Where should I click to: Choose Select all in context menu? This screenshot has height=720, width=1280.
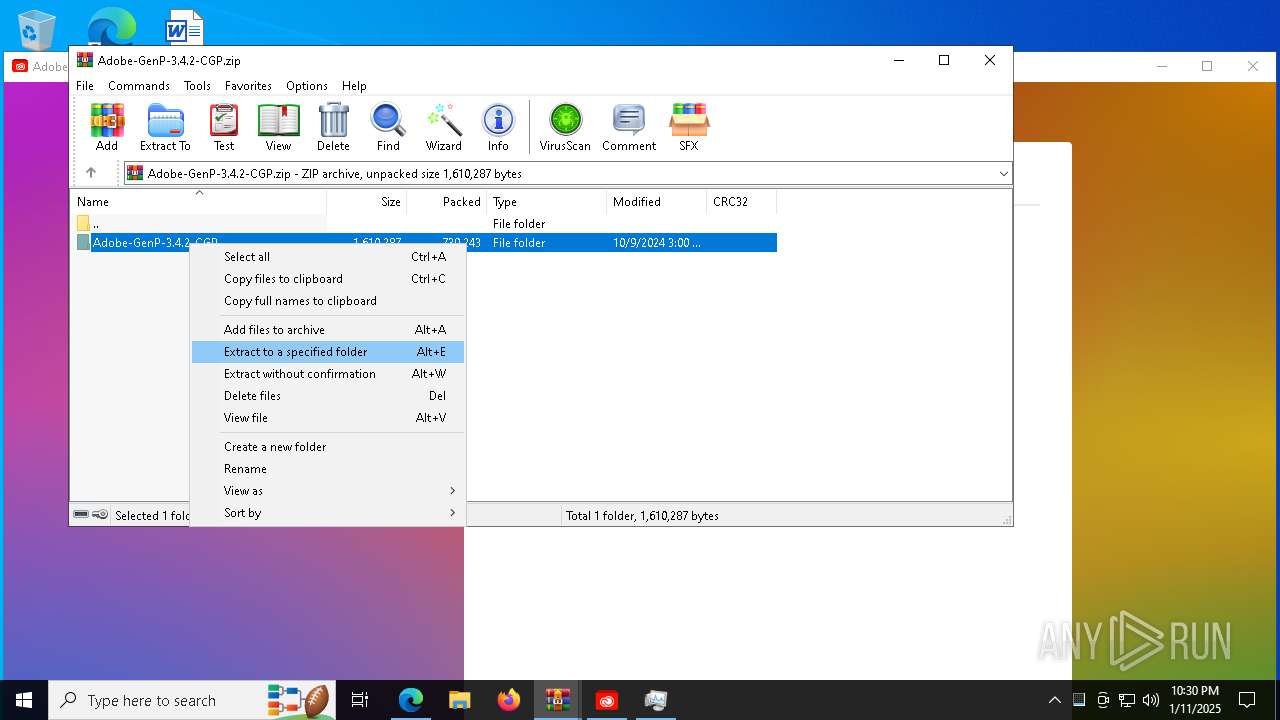coord(328,257)
